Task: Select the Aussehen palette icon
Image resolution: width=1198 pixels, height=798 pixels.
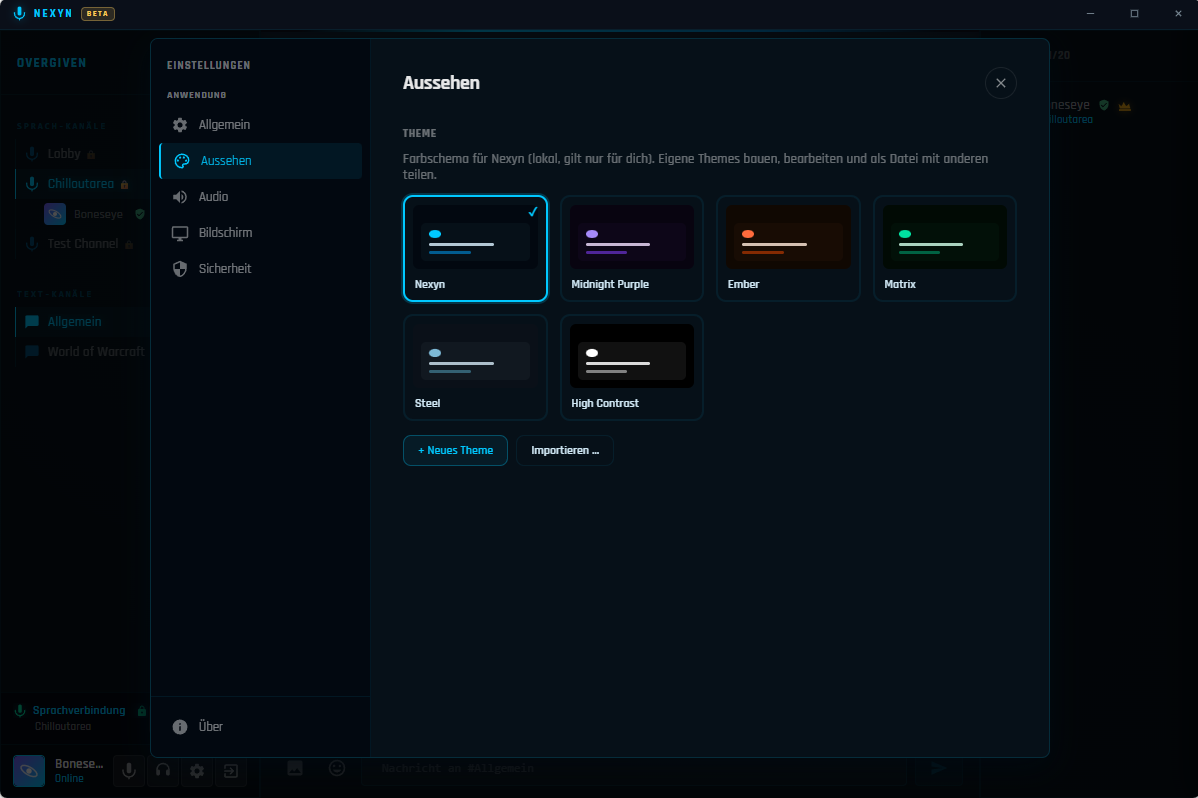Action: click(x=182, y=161)
